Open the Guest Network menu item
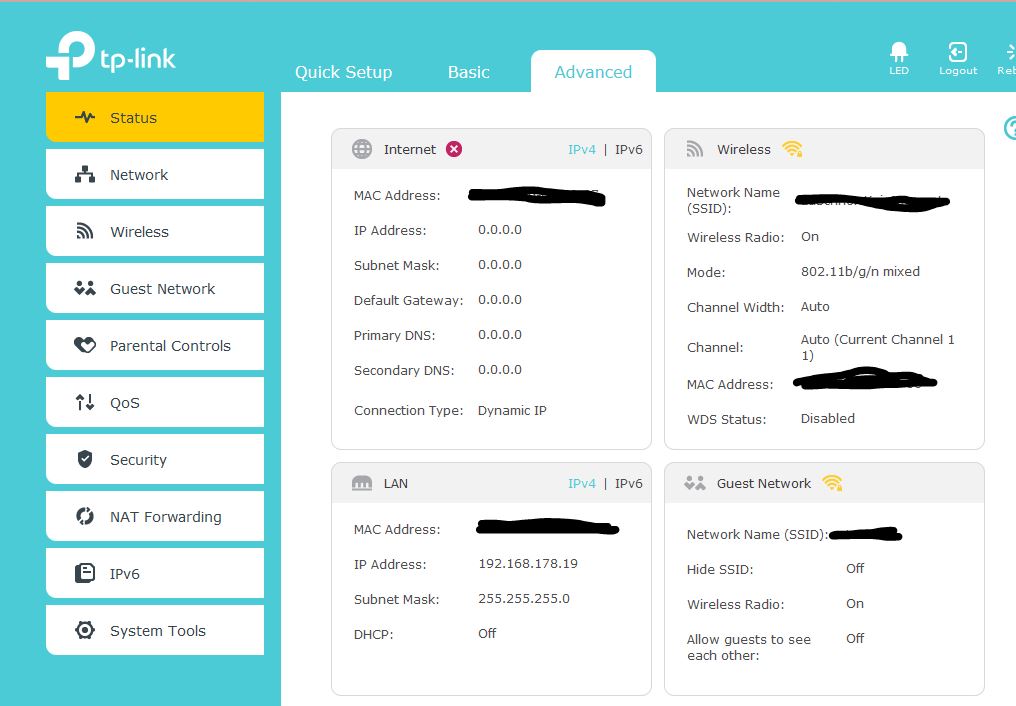 pyautogui.click(x=155, y=288)
